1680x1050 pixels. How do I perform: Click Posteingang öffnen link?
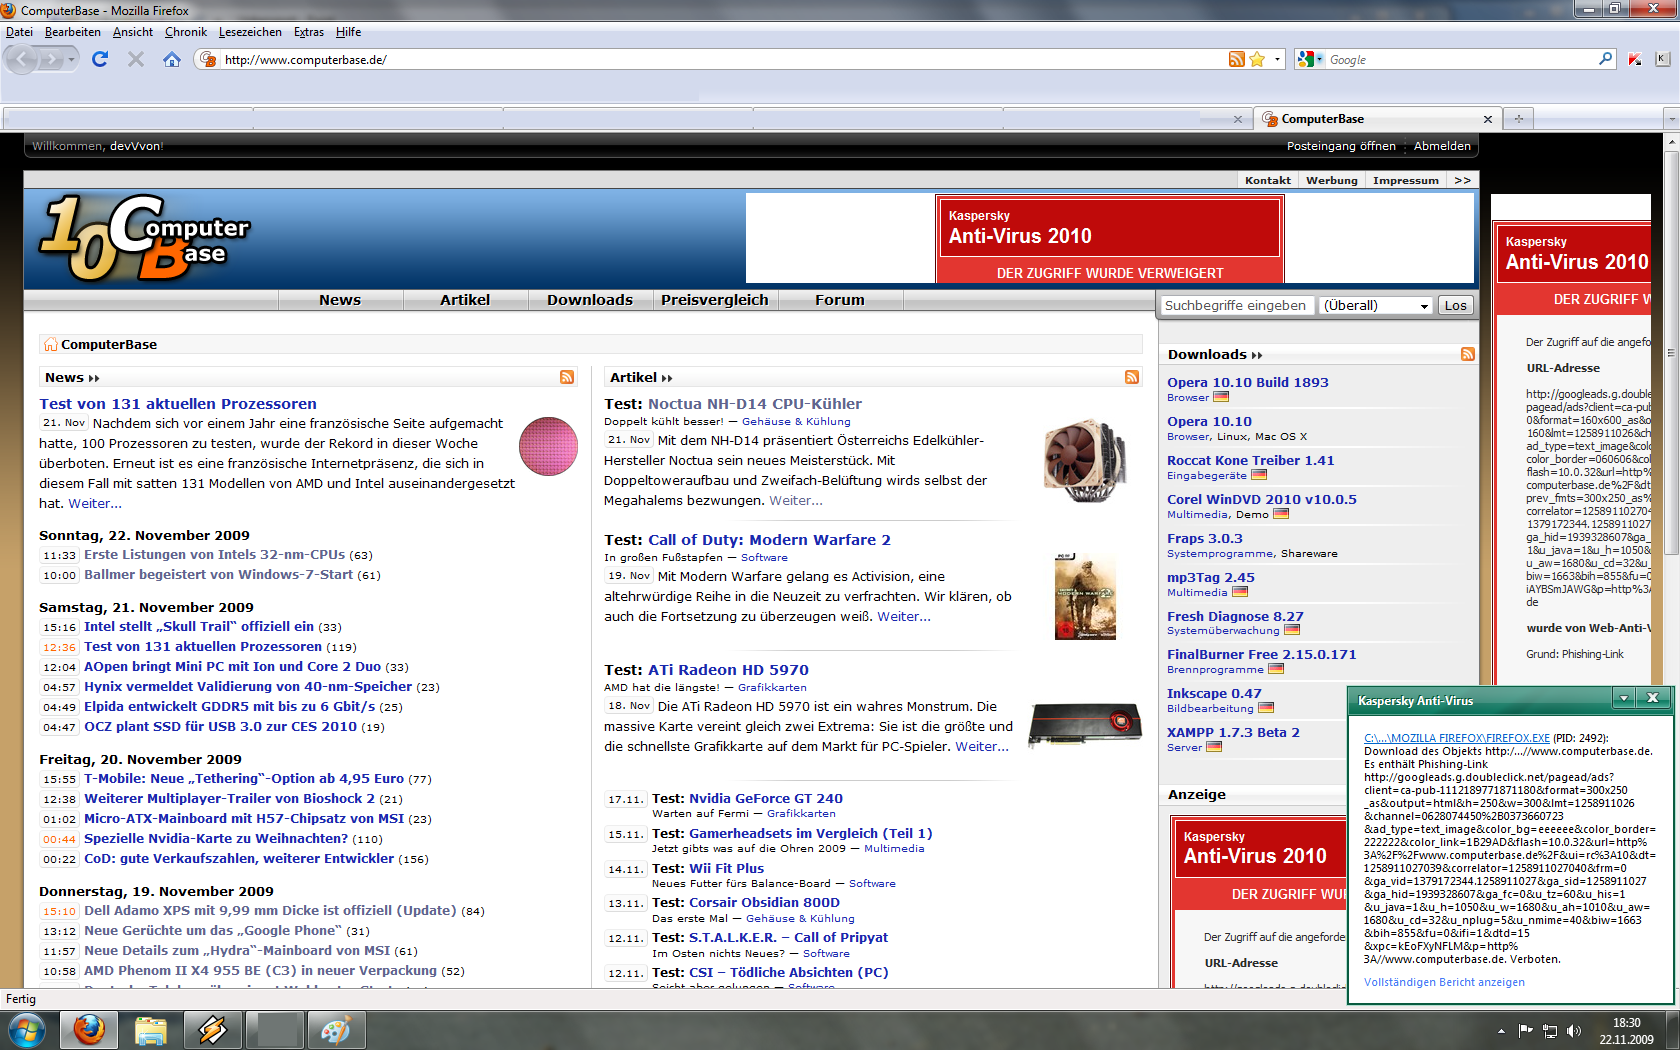pyautogui.click(x=1341, y=146)
